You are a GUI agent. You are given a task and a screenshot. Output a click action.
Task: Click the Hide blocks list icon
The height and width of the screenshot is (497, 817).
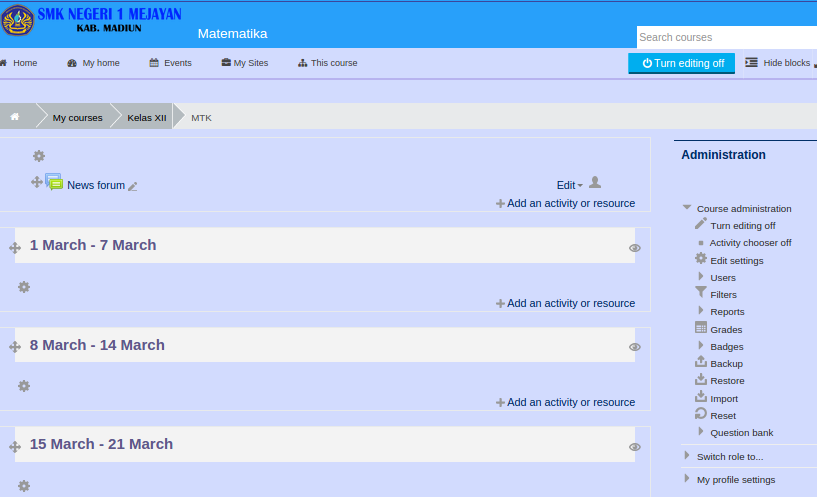coord(751,63)
